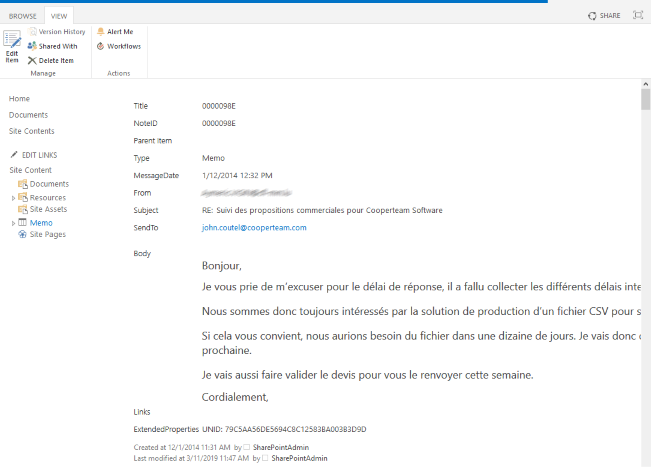Click the scrollbar up arrow
Viewport: 651px width, 474px height.
[645, 84]
